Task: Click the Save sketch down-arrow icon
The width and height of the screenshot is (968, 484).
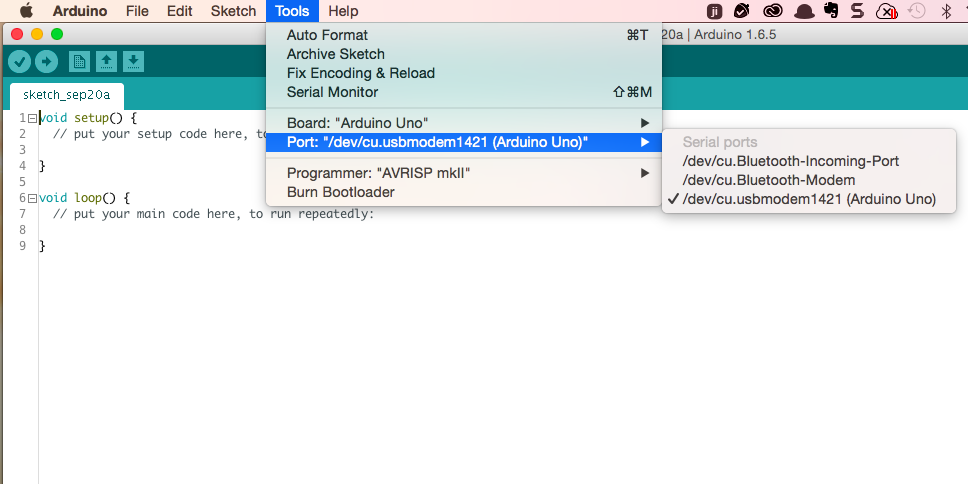Action: coord(133,62)
